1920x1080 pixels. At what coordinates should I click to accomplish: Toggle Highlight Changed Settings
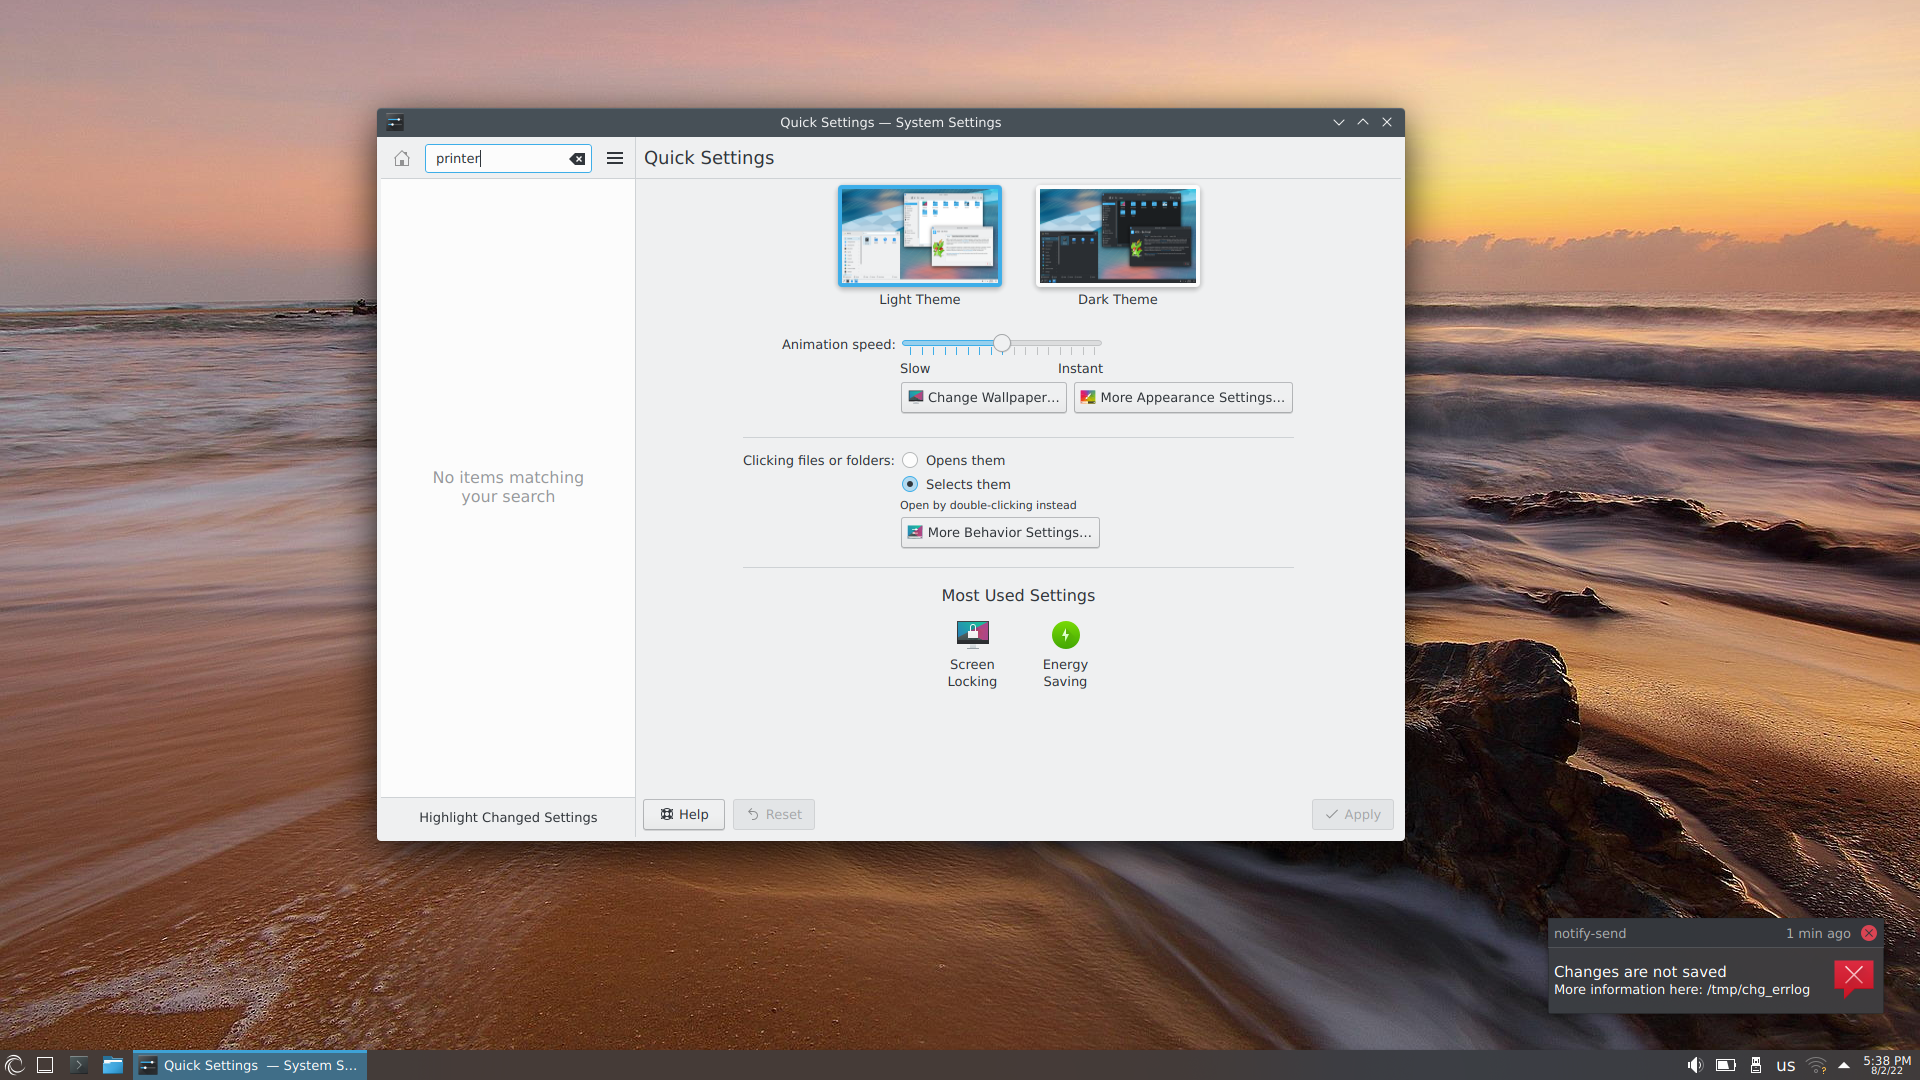(508, 817)
